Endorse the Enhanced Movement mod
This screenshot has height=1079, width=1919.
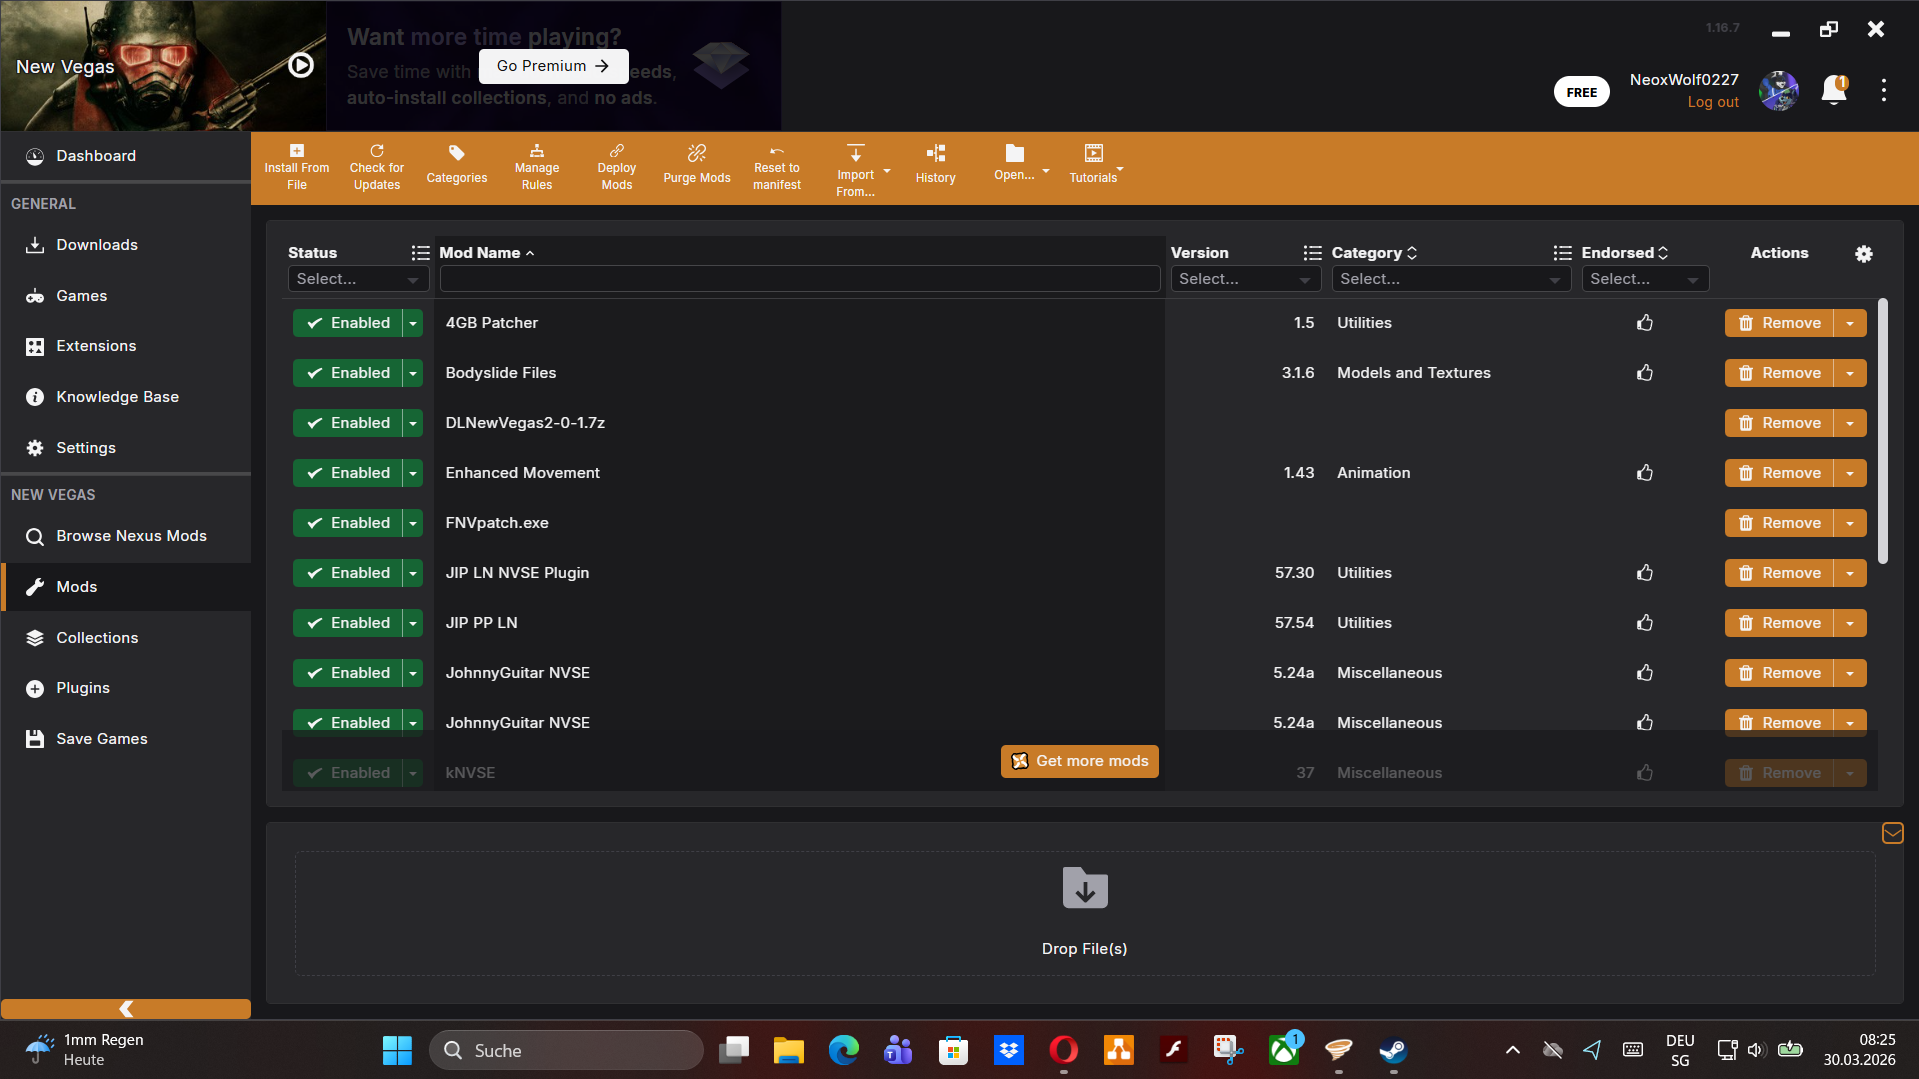(x=1645, y=473)
